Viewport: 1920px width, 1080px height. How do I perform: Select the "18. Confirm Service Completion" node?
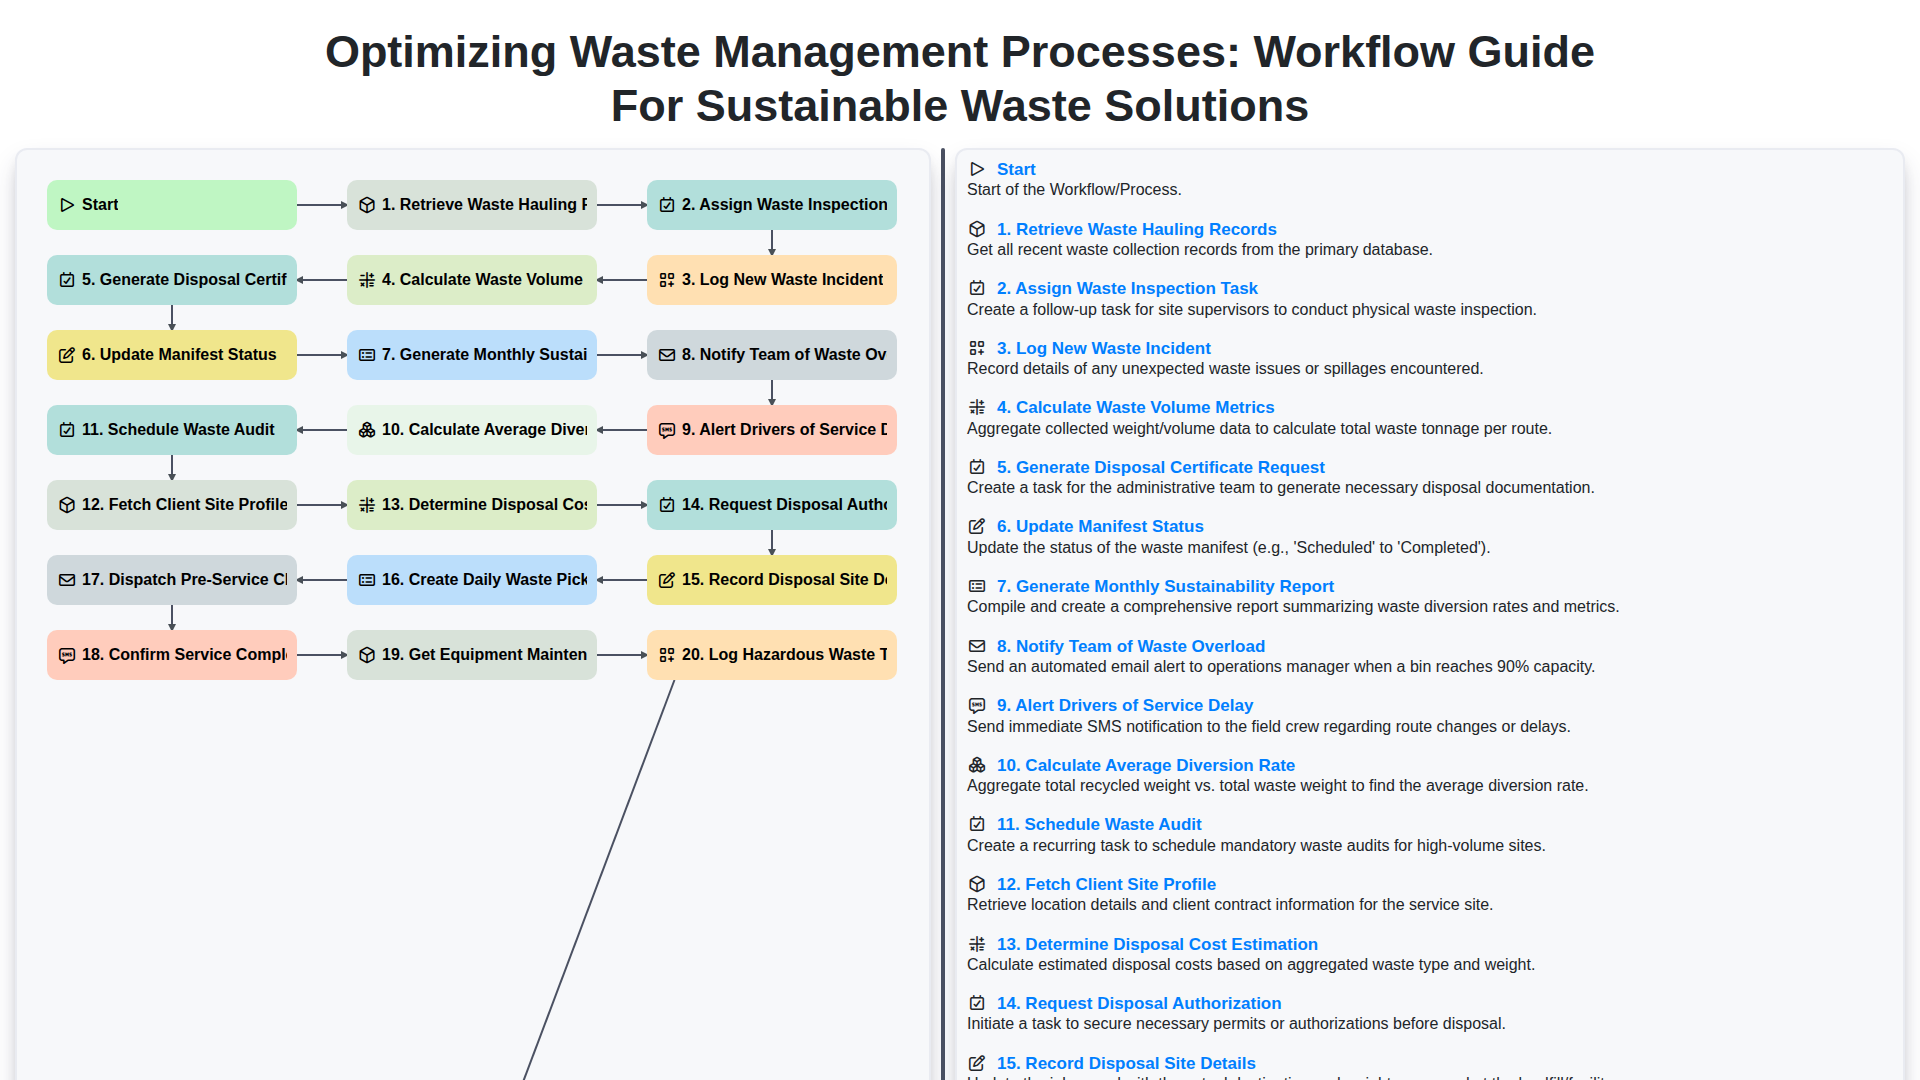tap(171, 654)
